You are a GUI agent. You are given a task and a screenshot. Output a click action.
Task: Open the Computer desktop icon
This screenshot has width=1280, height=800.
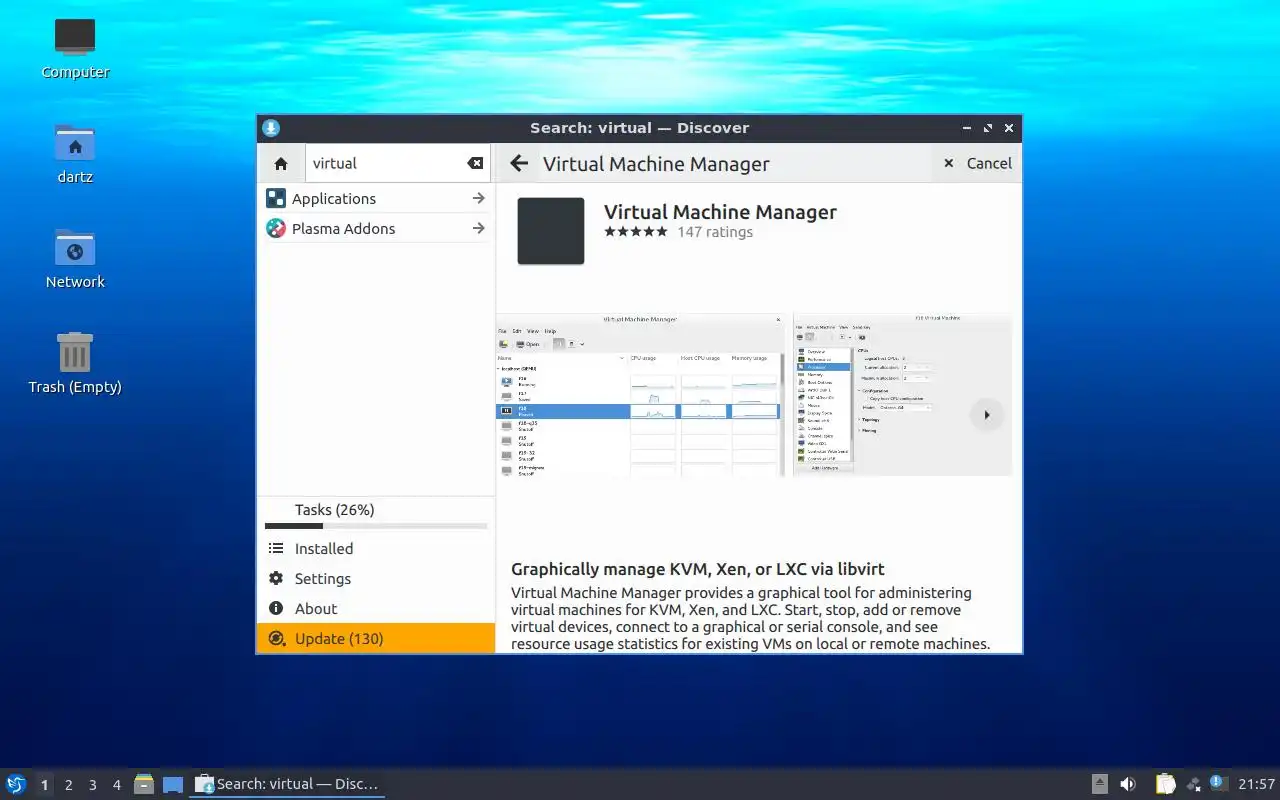click(75, 48)
